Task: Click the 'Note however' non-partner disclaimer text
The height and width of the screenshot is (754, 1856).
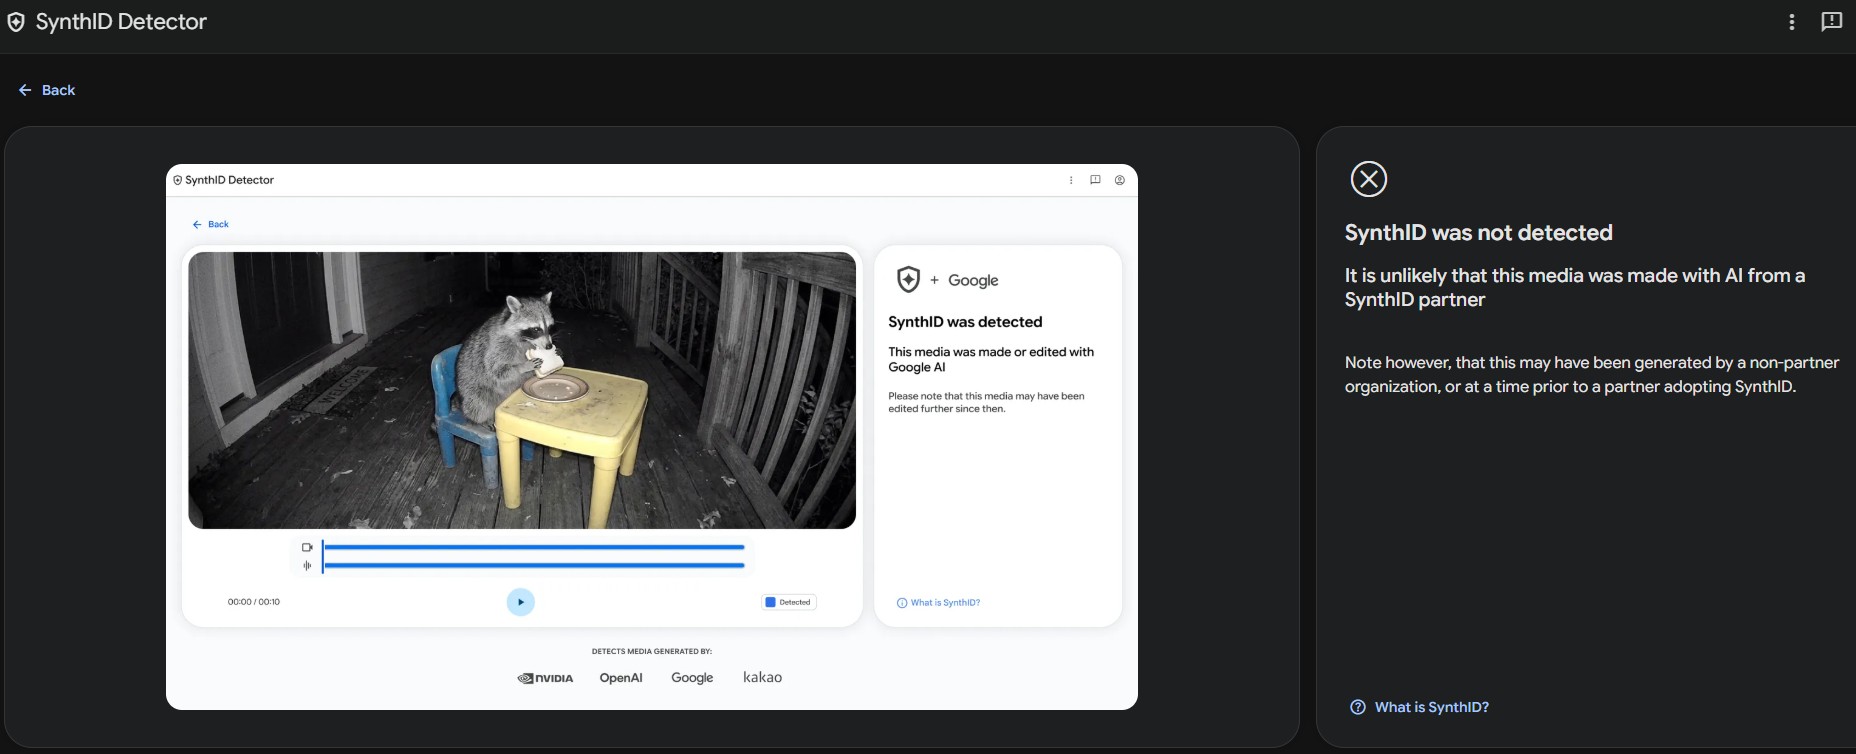Action: [x=1592, y=374]
